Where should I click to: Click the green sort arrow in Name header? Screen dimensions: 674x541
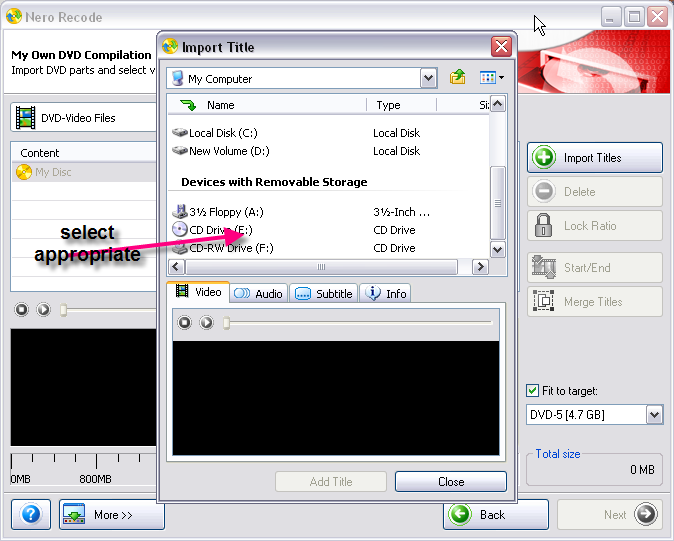click(188, 105)
